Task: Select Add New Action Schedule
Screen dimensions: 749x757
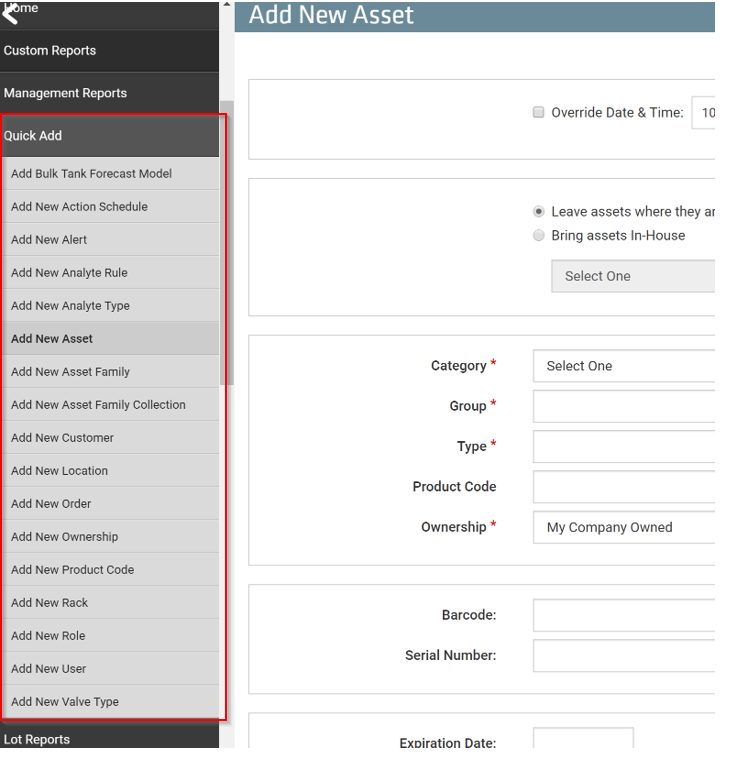Action: coord(111,207)
